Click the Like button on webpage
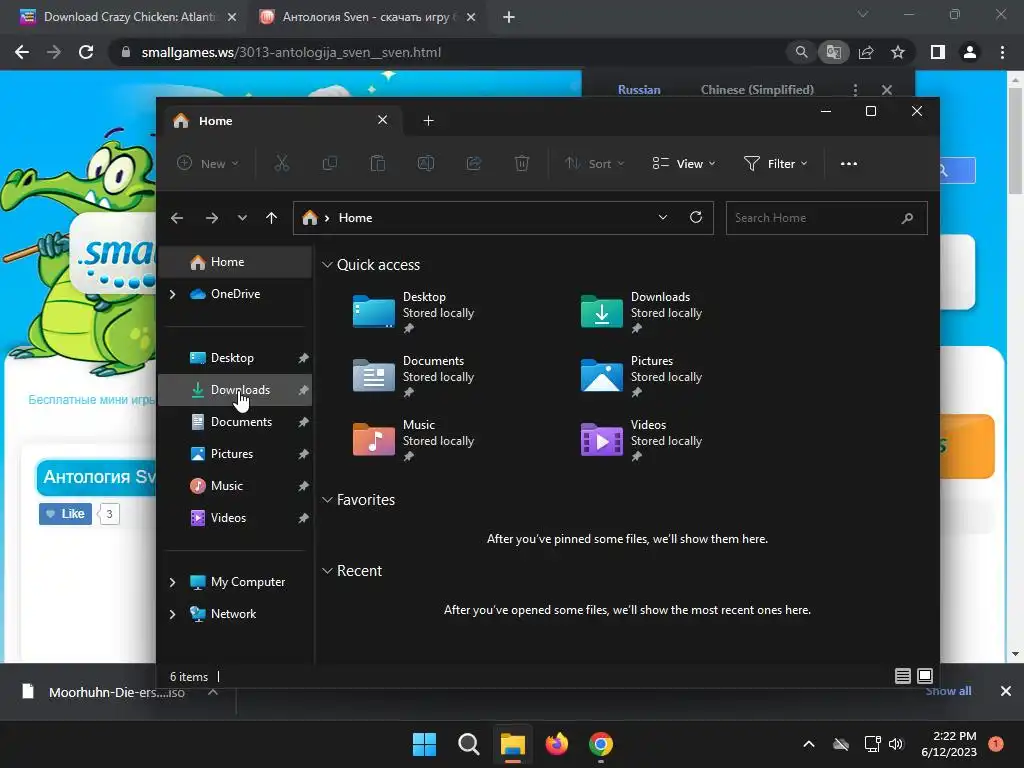Image resolution: width=1024 pixels, height=768 pixels. 65,514
